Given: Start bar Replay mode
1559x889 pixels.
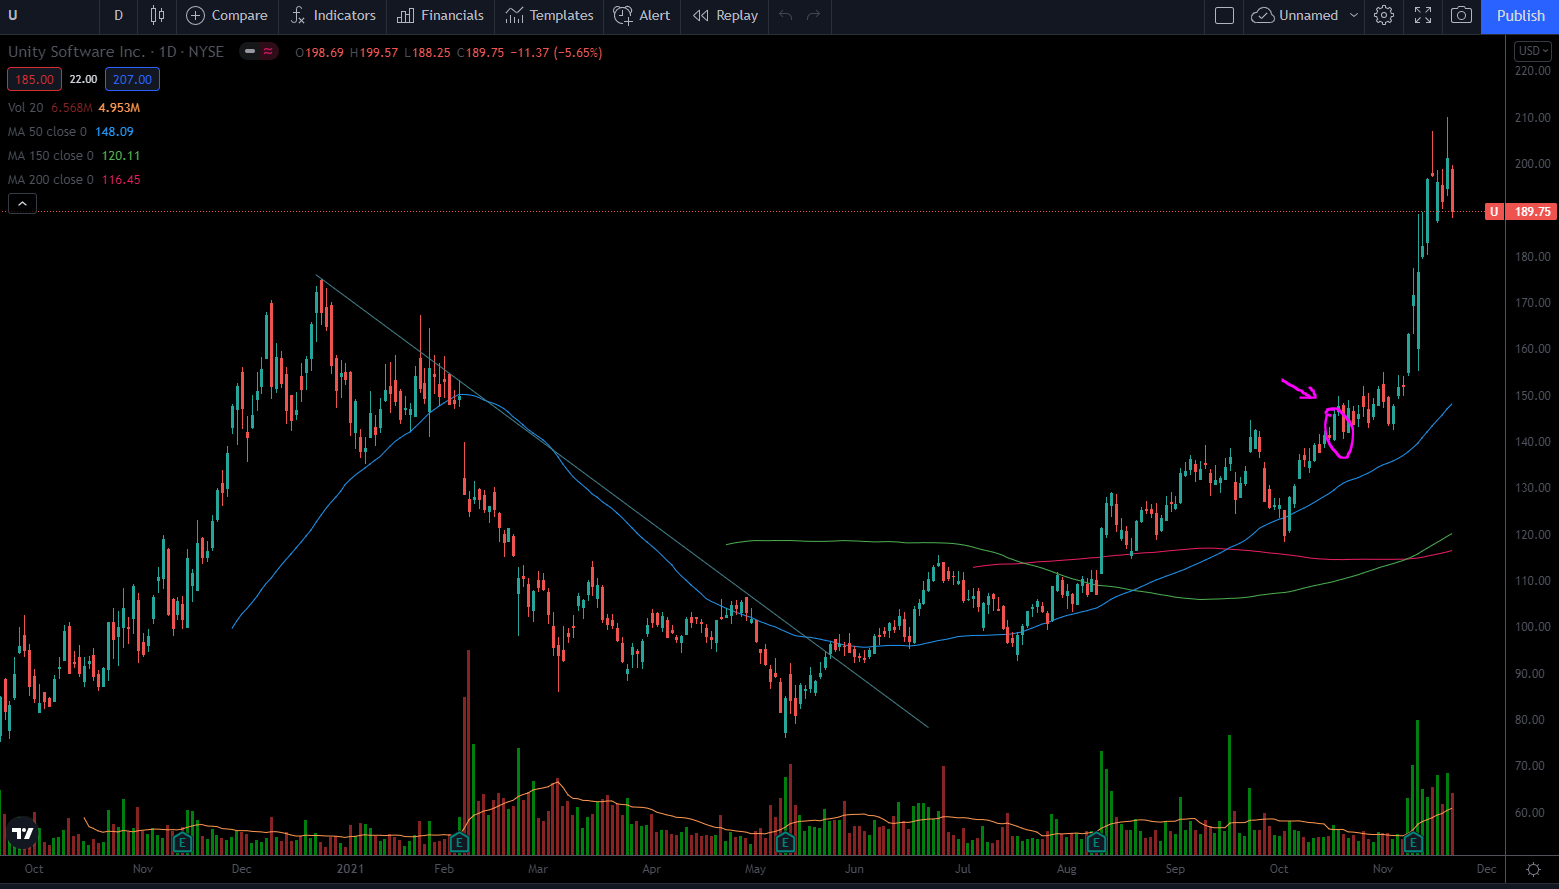Looking at the screenshot, I should [726, 15].
